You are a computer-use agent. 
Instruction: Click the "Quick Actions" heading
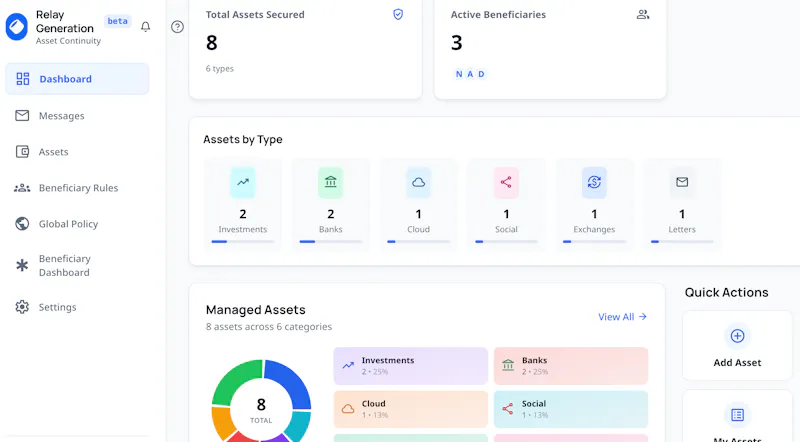pos(727,292)
